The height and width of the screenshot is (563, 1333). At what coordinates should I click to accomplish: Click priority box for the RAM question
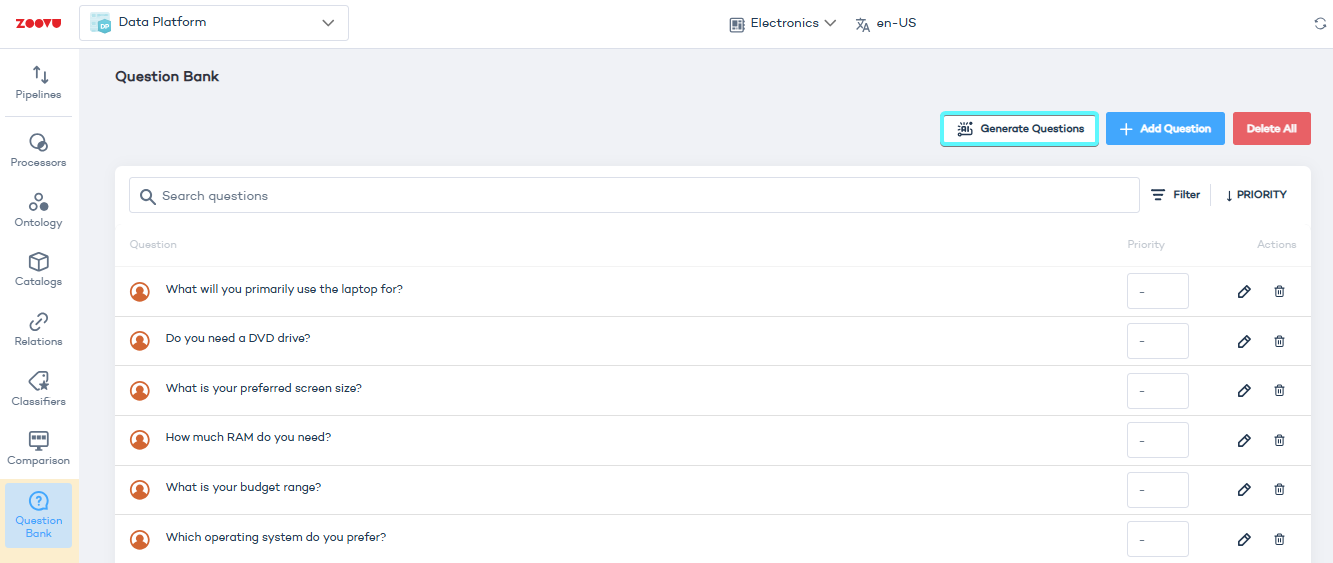1158,440
